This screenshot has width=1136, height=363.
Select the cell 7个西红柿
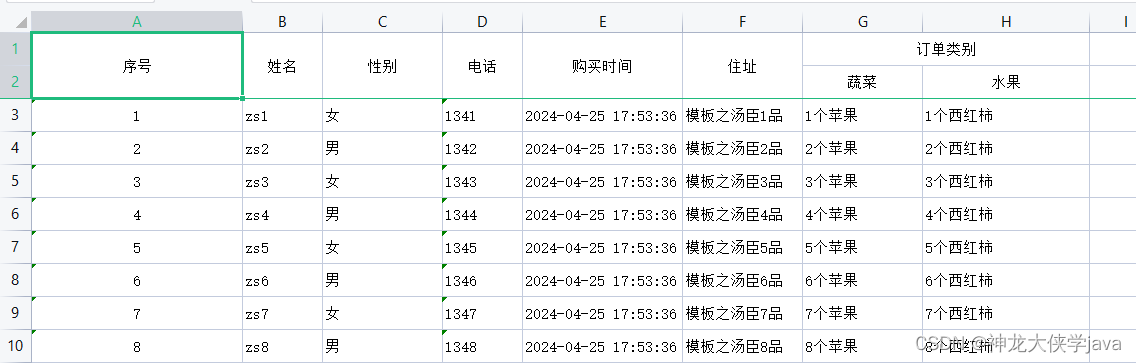[x=1006, y=314]
